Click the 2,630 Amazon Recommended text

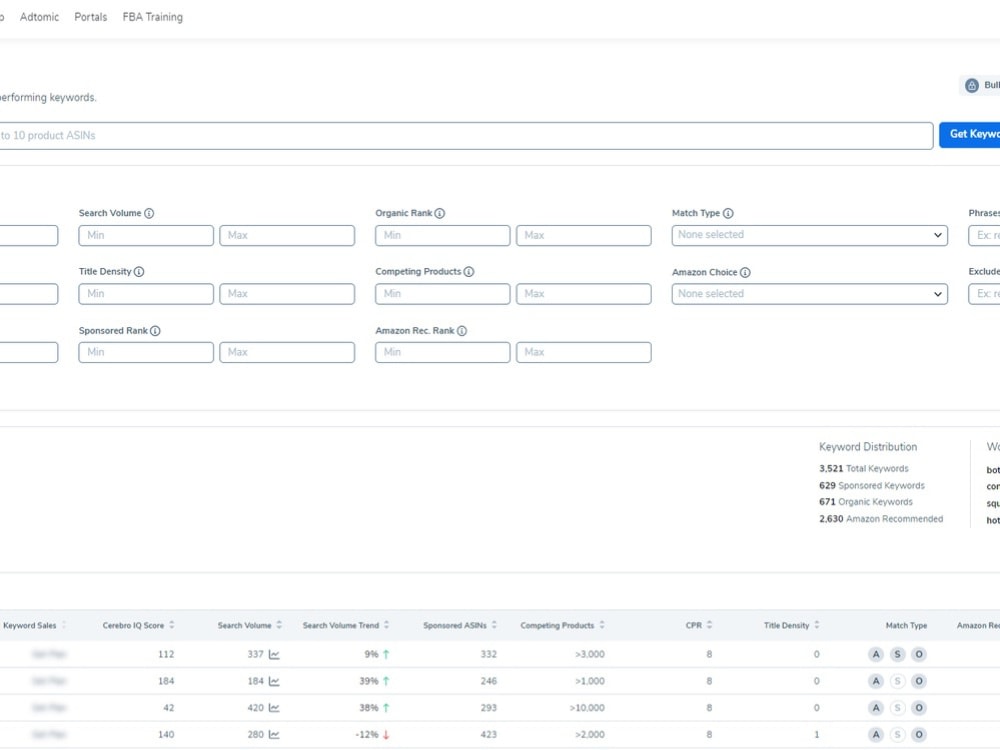(881, 519)
